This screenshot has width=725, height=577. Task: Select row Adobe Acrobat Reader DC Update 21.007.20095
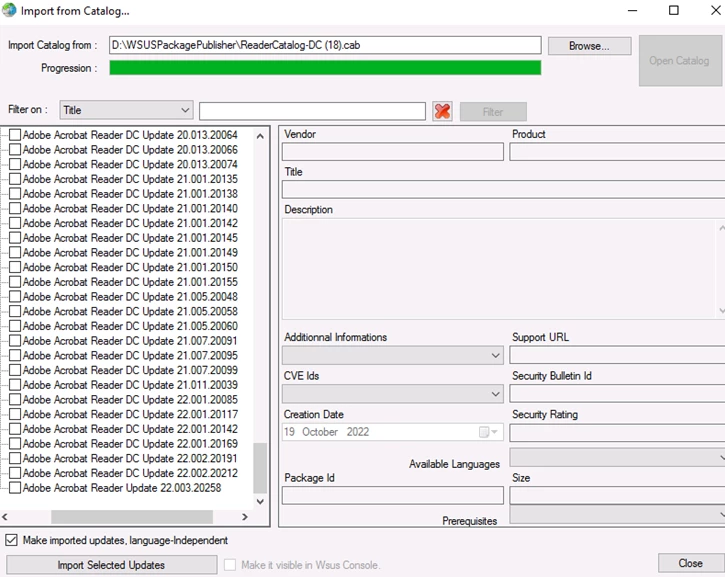(x=130, y=356)
